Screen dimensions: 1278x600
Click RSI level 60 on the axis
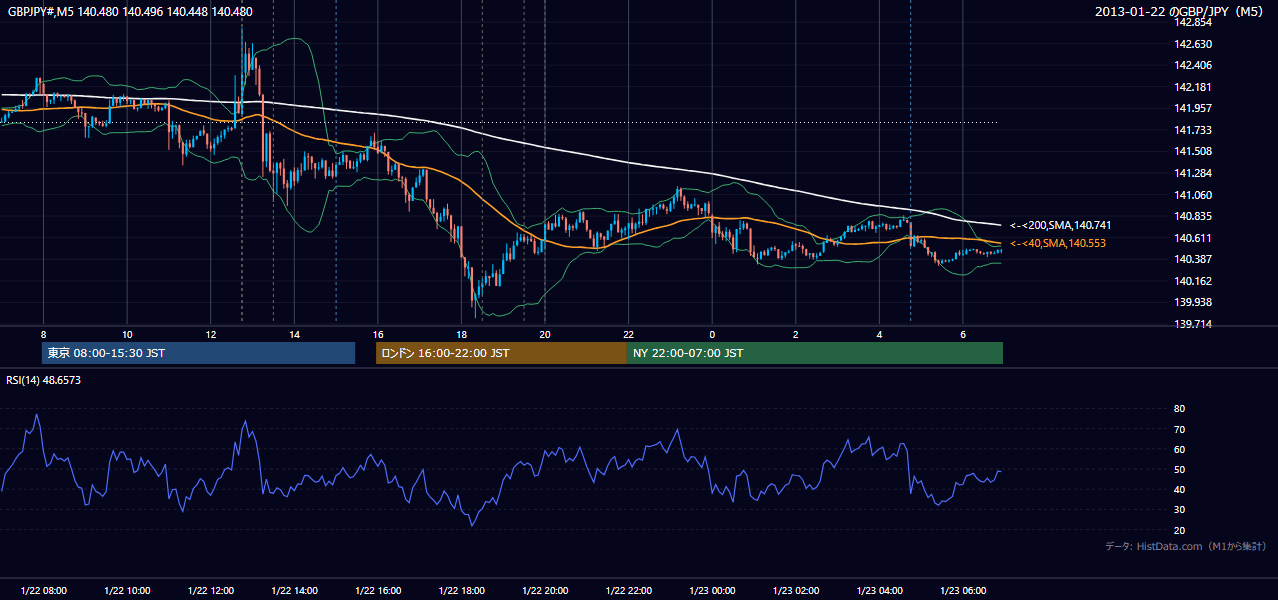(x=1180, y=449)
